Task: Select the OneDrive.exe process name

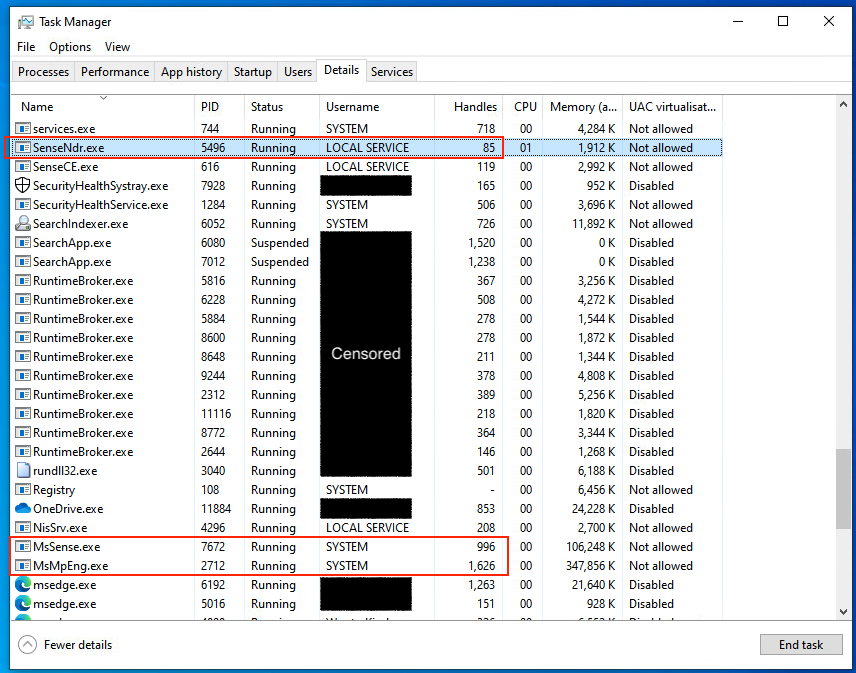Action: [x=68, y=509]
